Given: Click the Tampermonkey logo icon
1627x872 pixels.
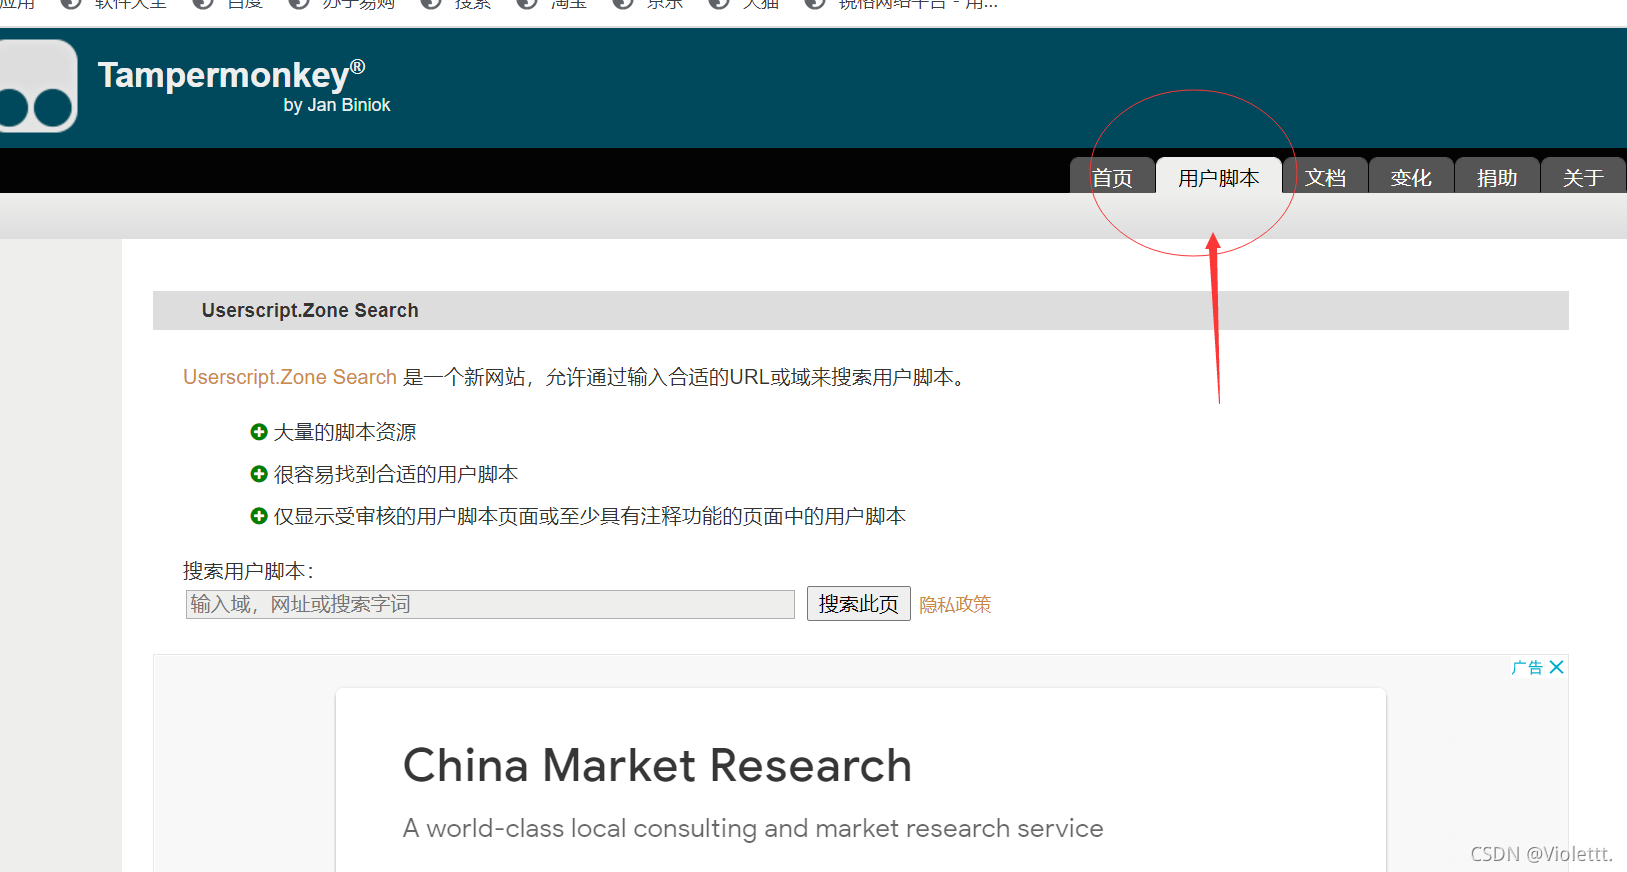Looking at the screenshot, I should (x=37, y=86).
